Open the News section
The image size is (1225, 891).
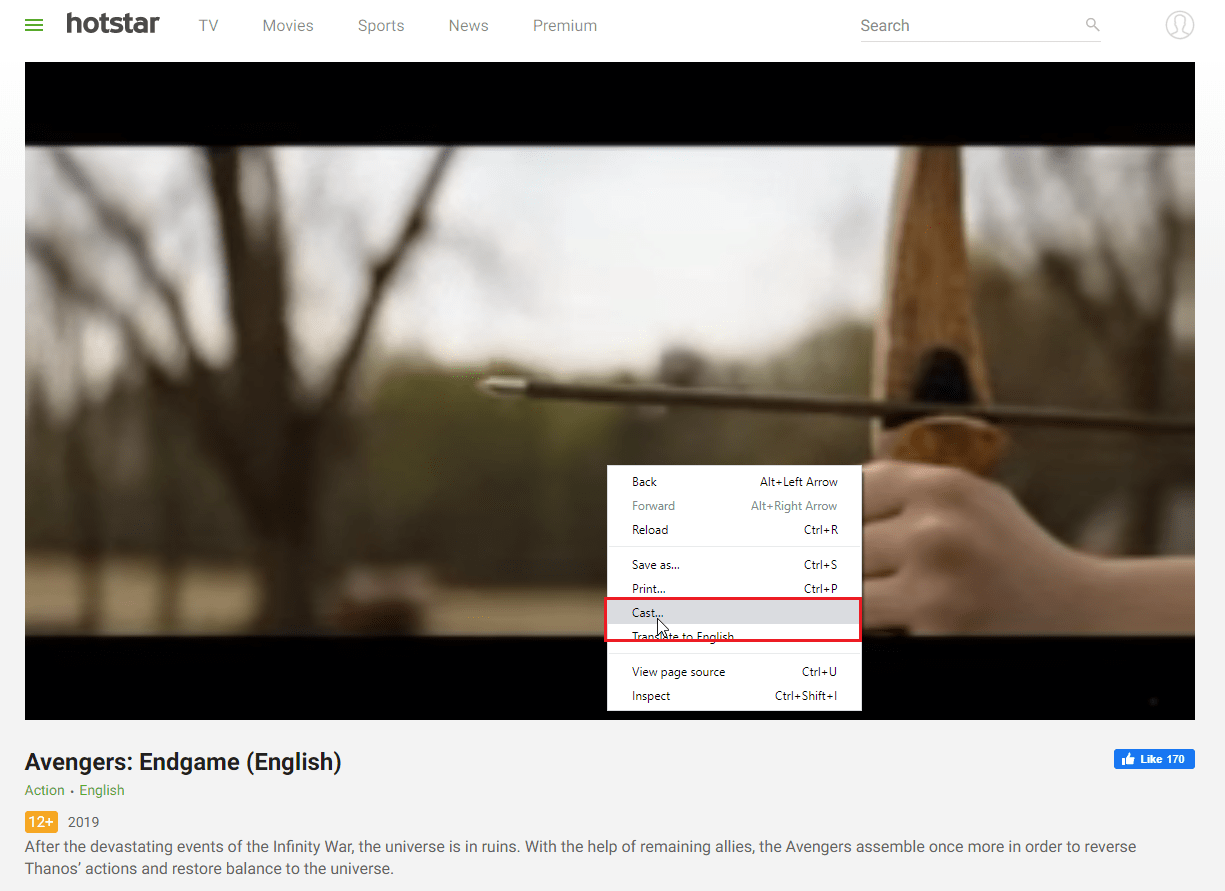click(x=468, y=26)
